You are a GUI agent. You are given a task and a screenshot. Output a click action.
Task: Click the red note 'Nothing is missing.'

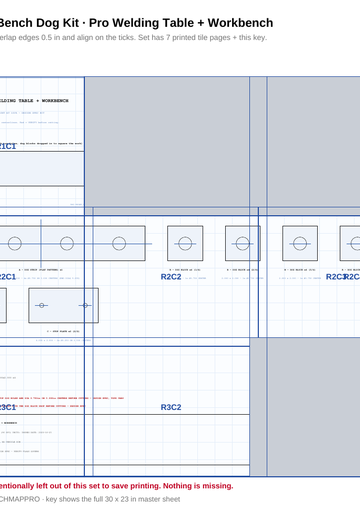click(198, 486)
